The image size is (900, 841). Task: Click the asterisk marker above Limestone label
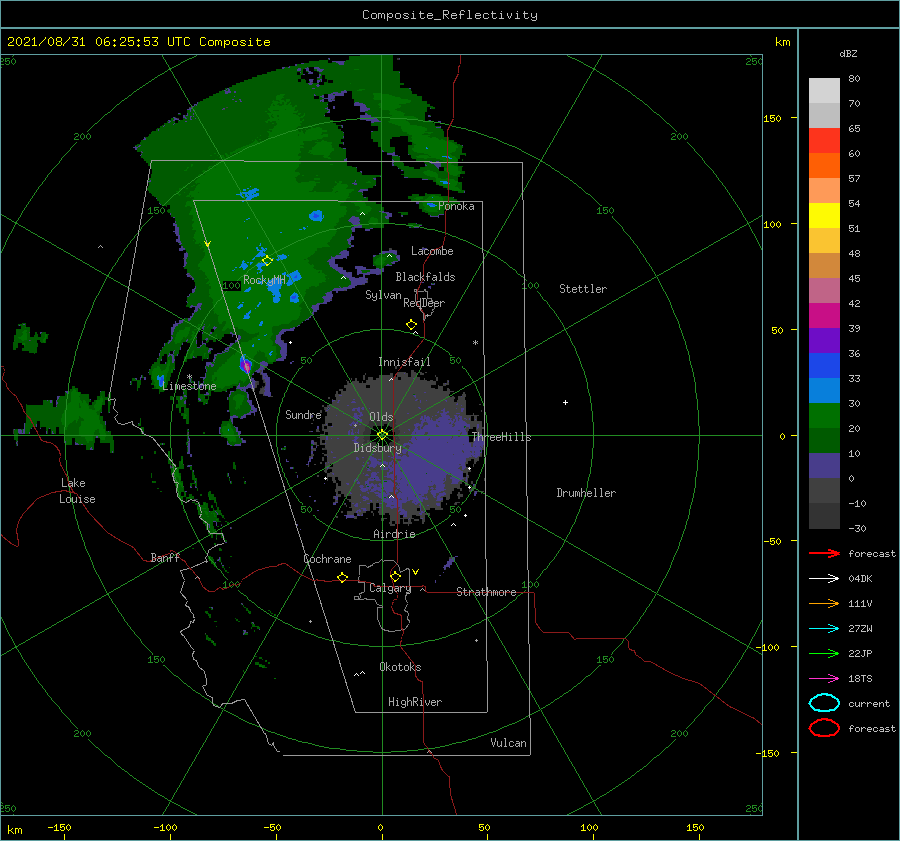click(189, 377)
